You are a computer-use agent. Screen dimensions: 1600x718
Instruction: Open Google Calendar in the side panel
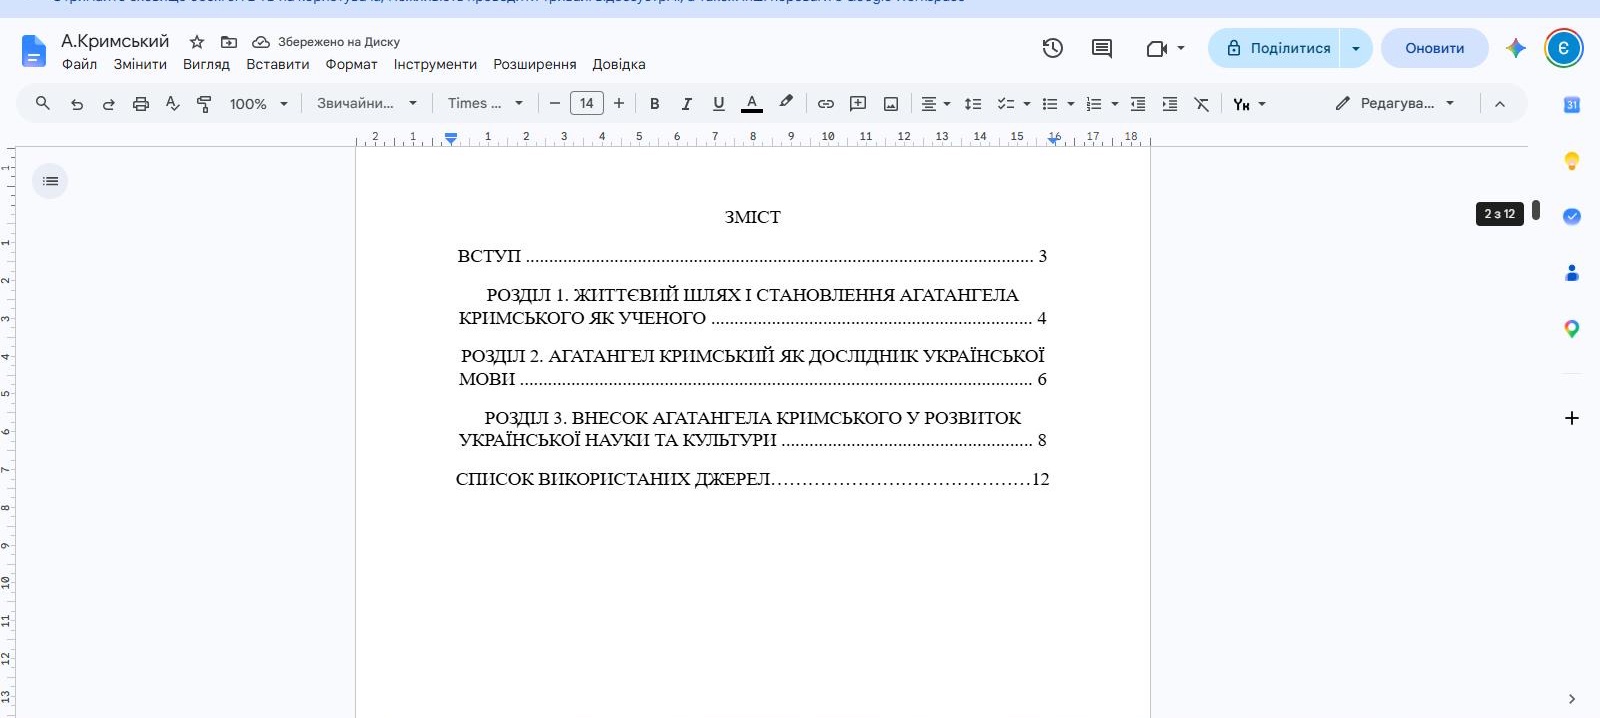1572,105
